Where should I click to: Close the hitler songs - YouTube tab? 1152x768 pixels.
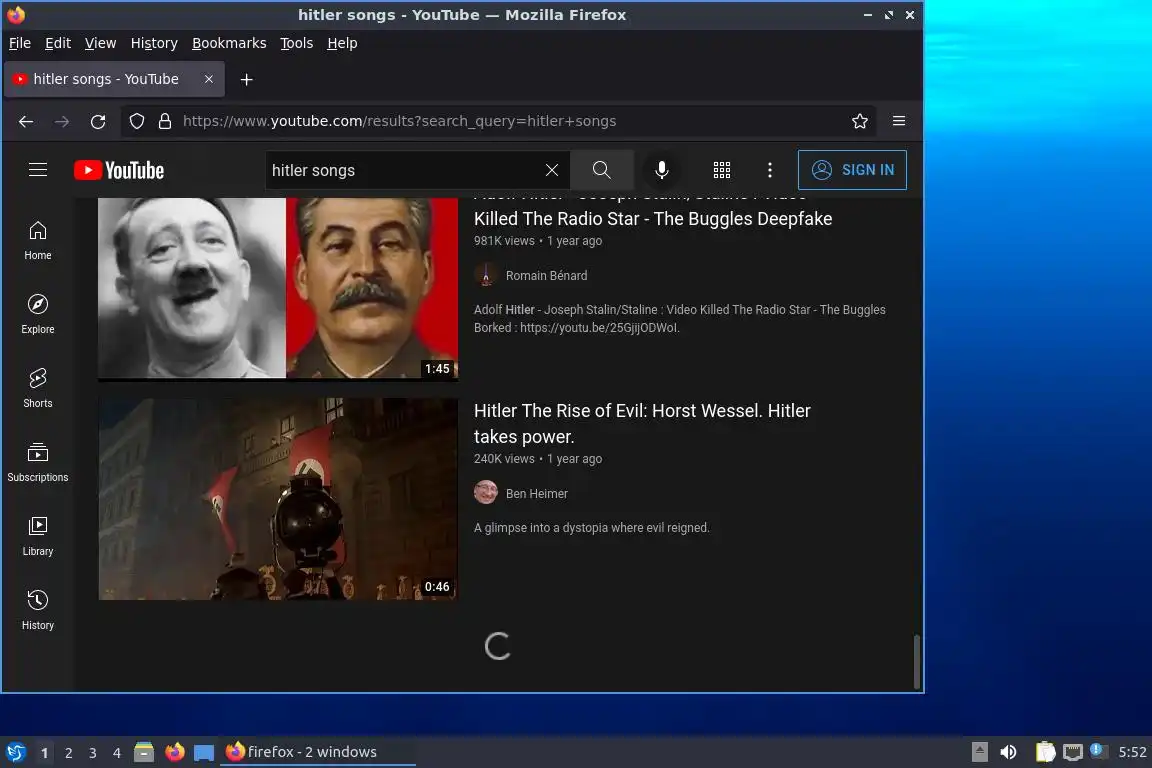(209, 79)
